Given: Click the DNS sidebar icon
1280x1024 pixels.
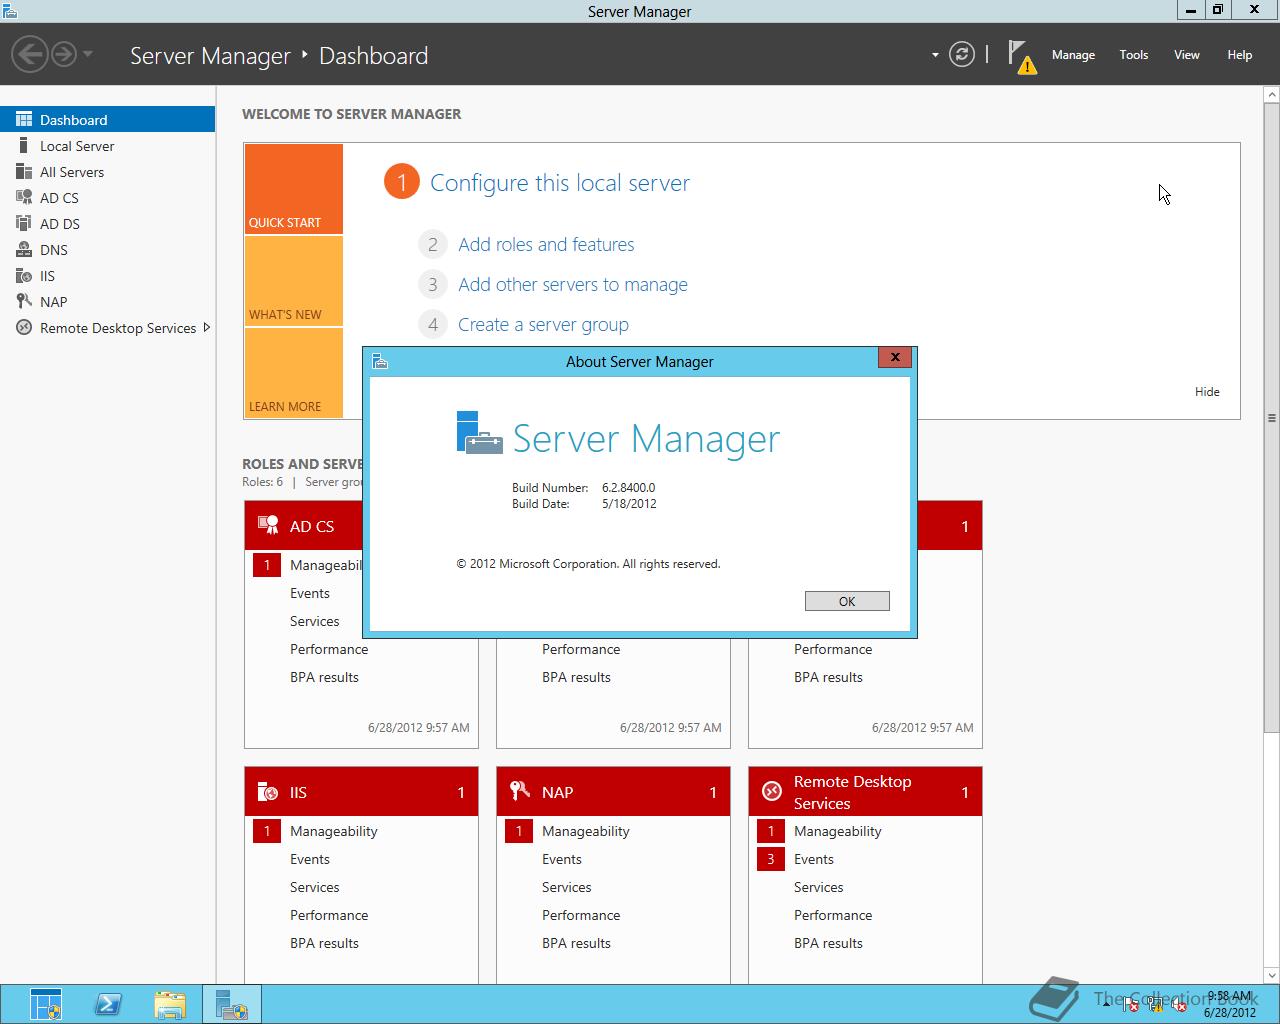Looking at the screenshot, I should point(24,249).
